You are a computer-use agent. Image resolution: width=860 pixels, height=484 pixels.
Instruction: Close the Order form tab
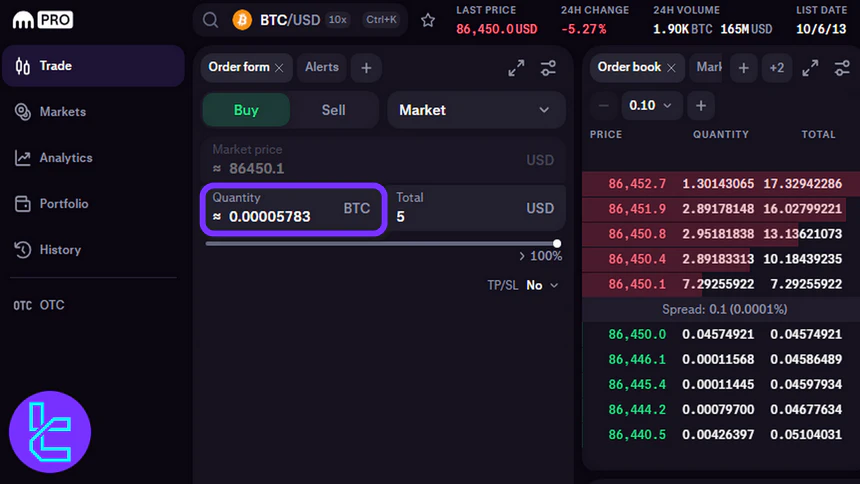279,68
